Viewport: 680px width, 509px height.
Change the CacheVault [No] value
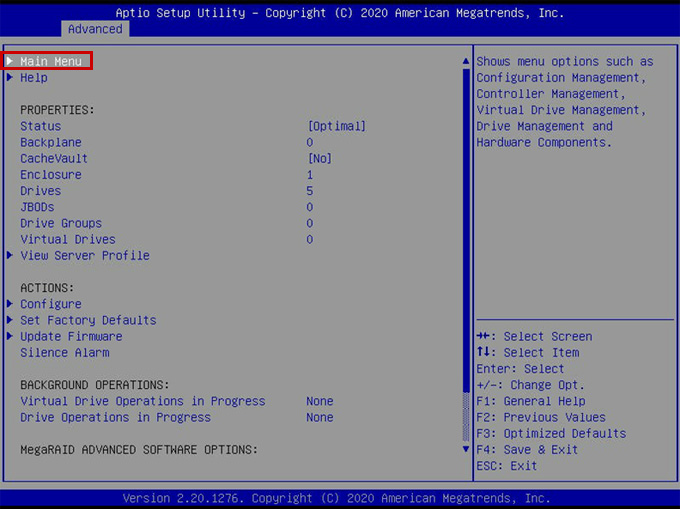(x=320, y=159)
